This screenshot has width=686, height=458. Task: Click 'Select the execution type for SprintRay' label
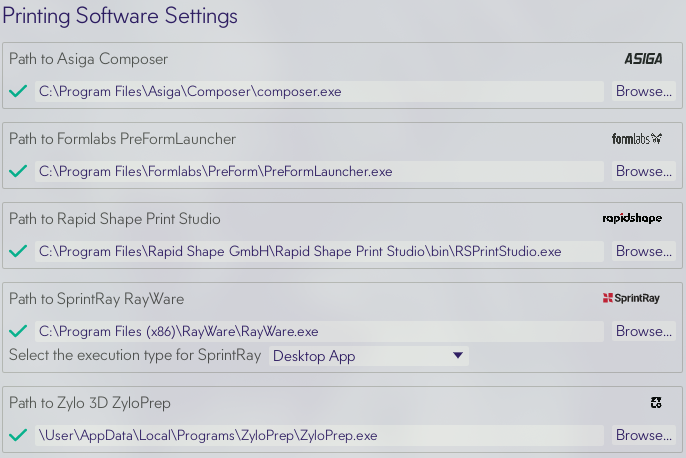point(135,355)
